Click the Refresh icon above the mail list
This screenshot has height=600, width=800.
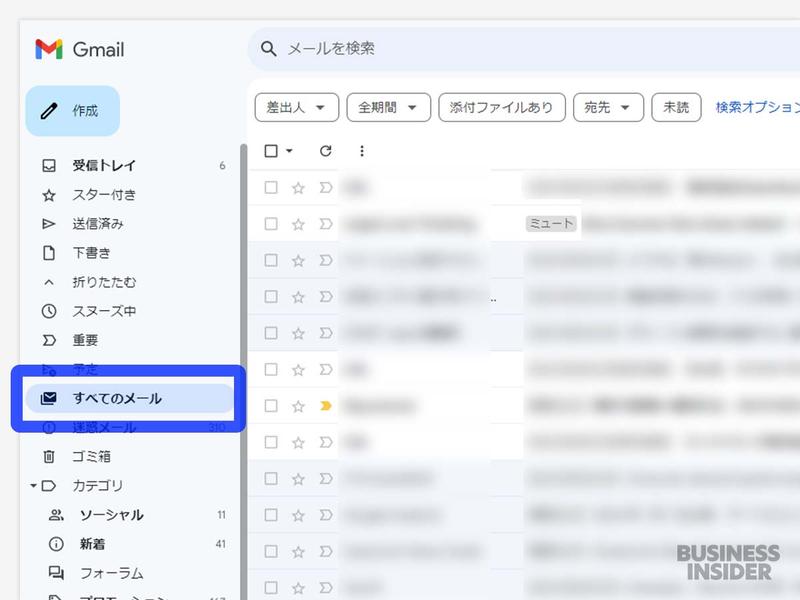tap(325, 151)
